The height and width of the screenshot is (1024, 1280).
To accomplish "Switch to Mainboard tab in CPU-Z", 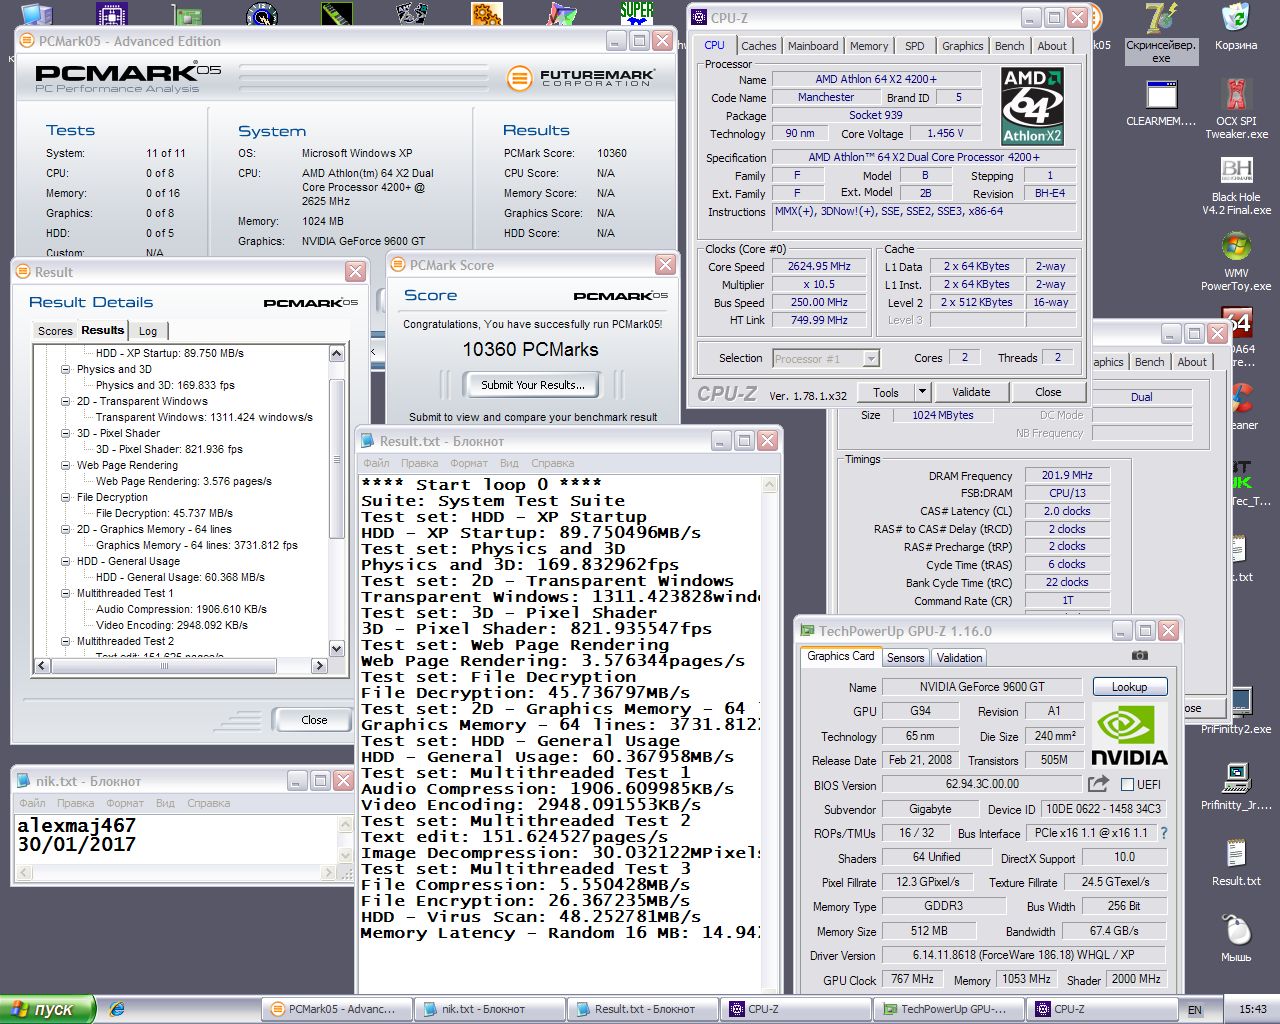I will (813, 46).
